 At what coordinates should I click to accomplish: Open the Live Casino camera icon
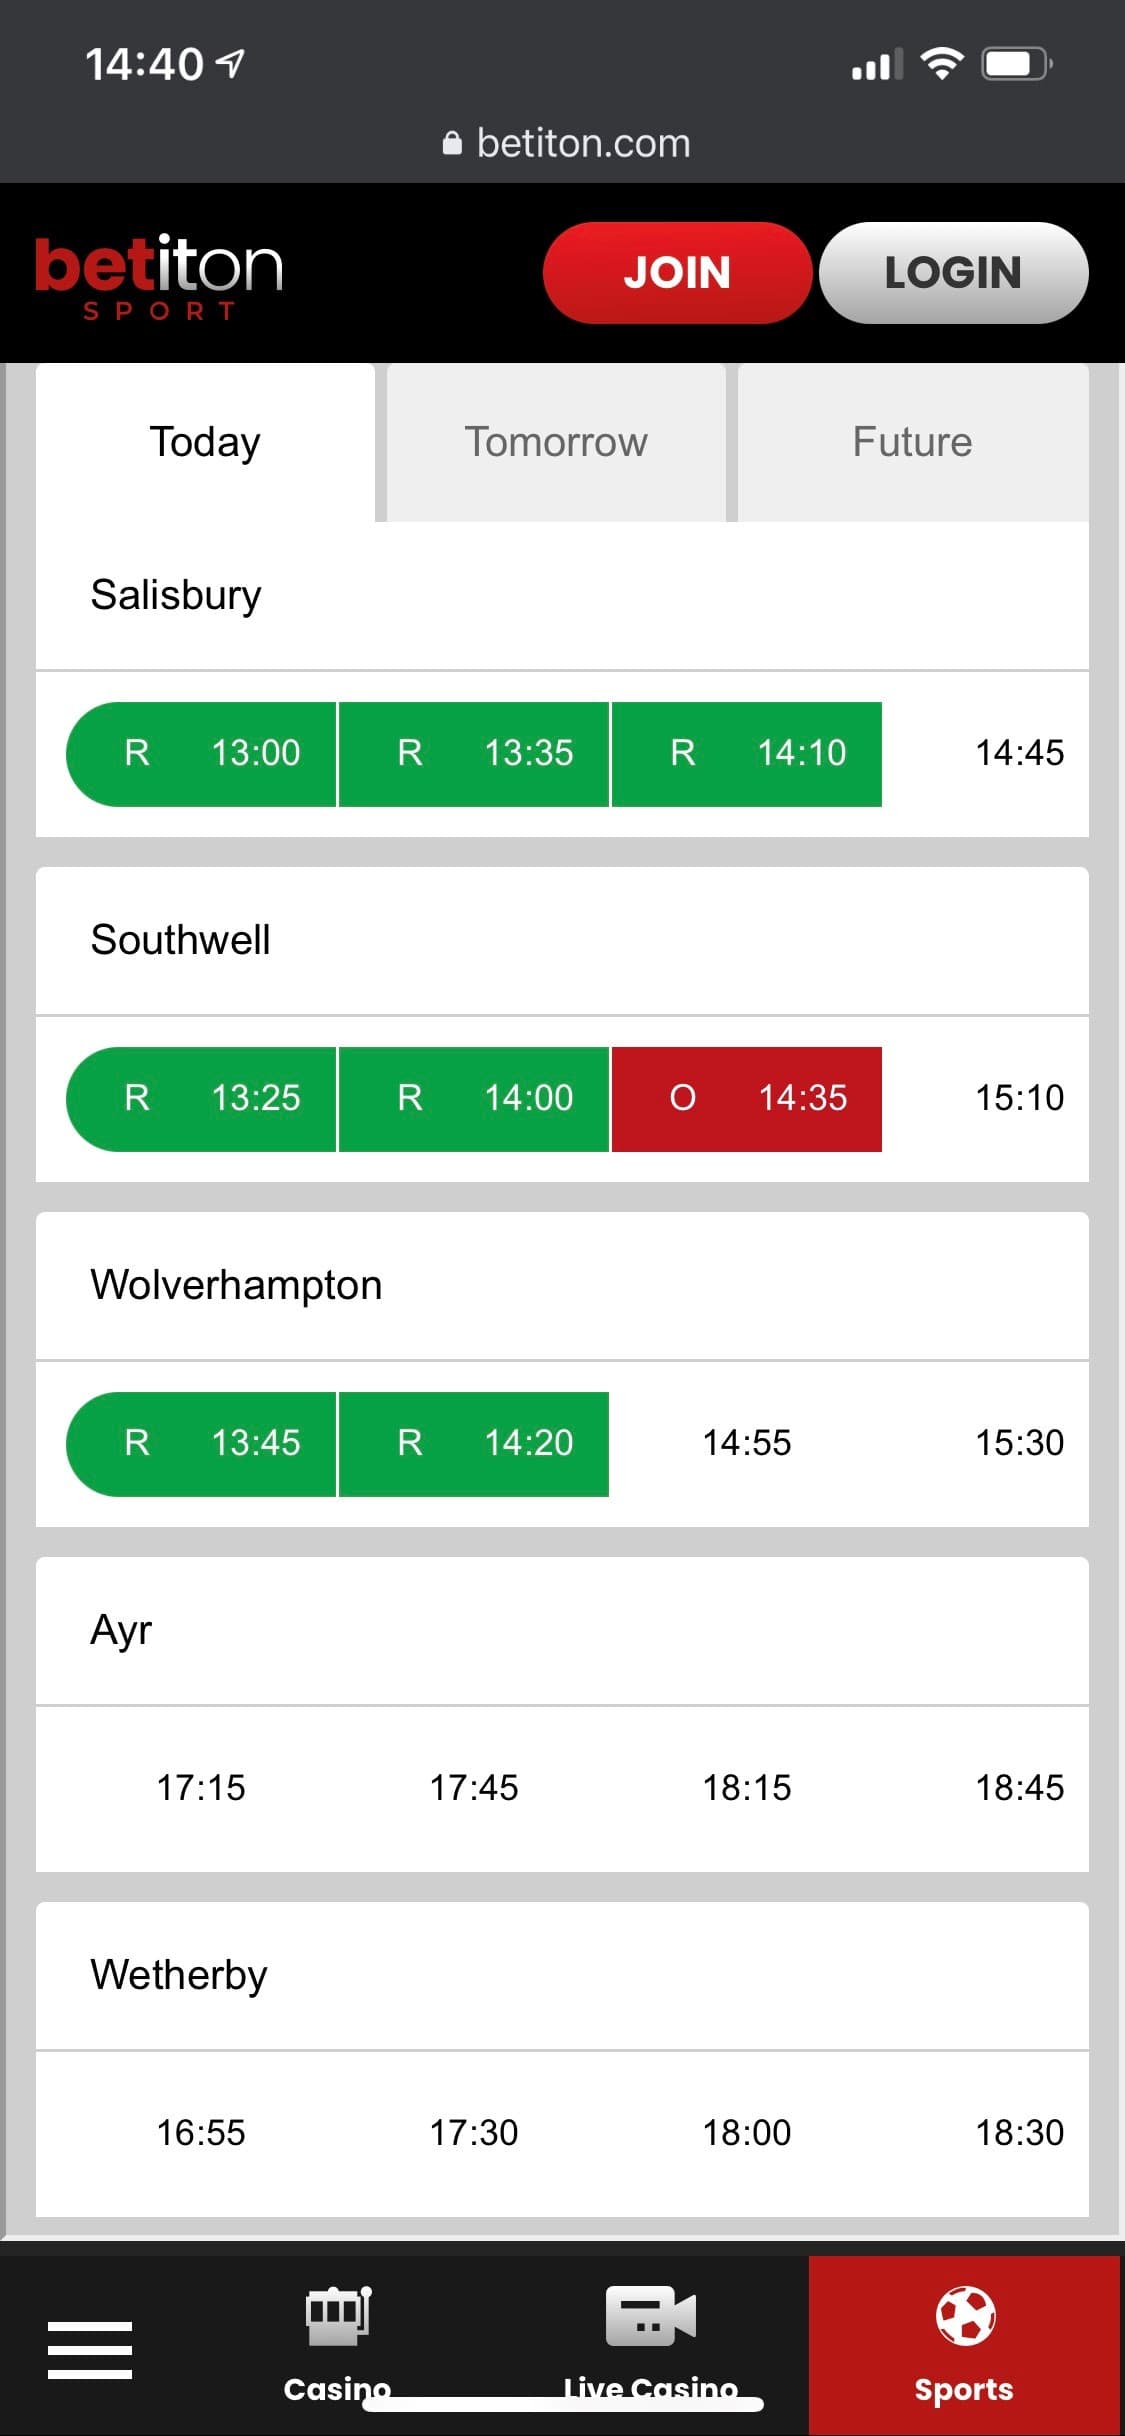click(x=650, y=2316)
